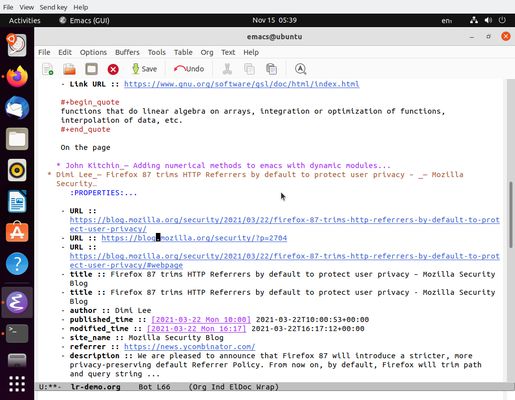The image size is (515, 400).
Task: Click the volume speaker icon in top bar
Action: click(x=488, y=20)
